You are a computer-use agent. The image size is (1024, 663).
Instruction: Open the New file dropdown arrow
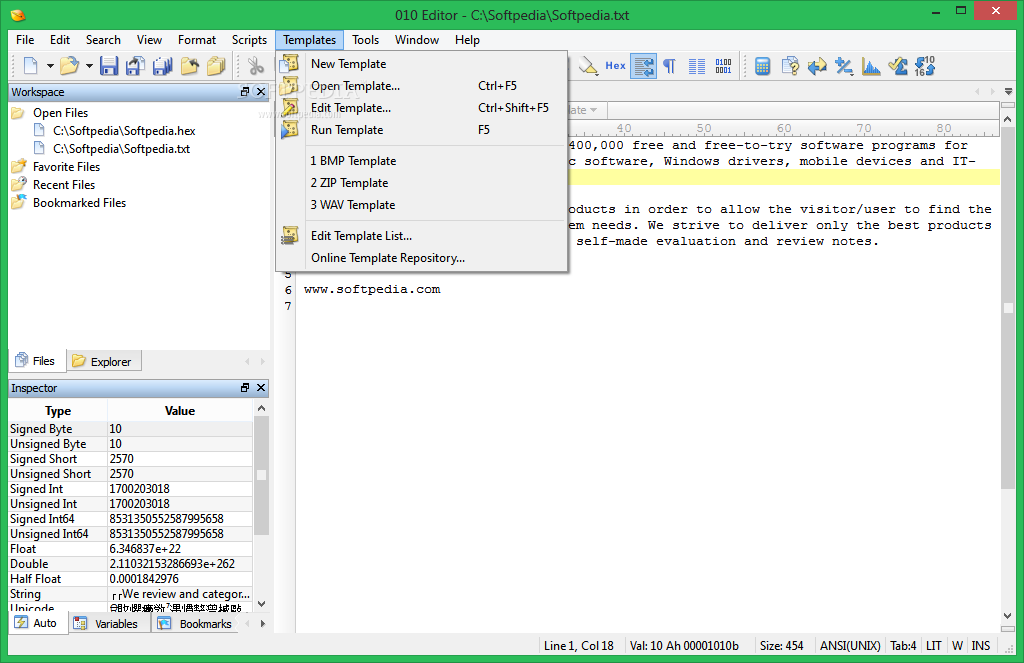click(x=50, y=66)
